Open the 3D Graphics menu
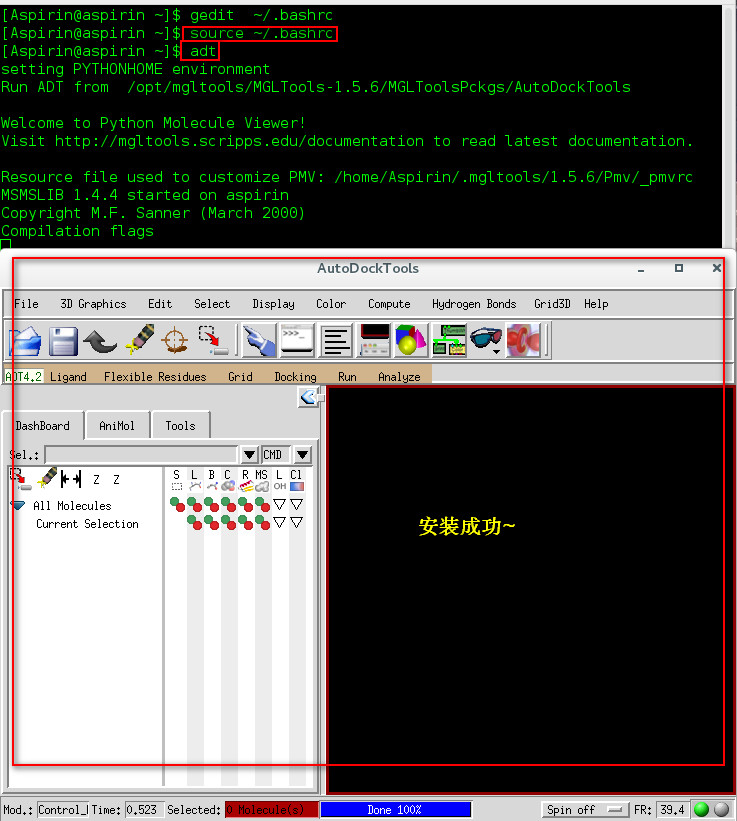This screenshot has width=737, height=821. pyautogui.click(x=94, y=304)
